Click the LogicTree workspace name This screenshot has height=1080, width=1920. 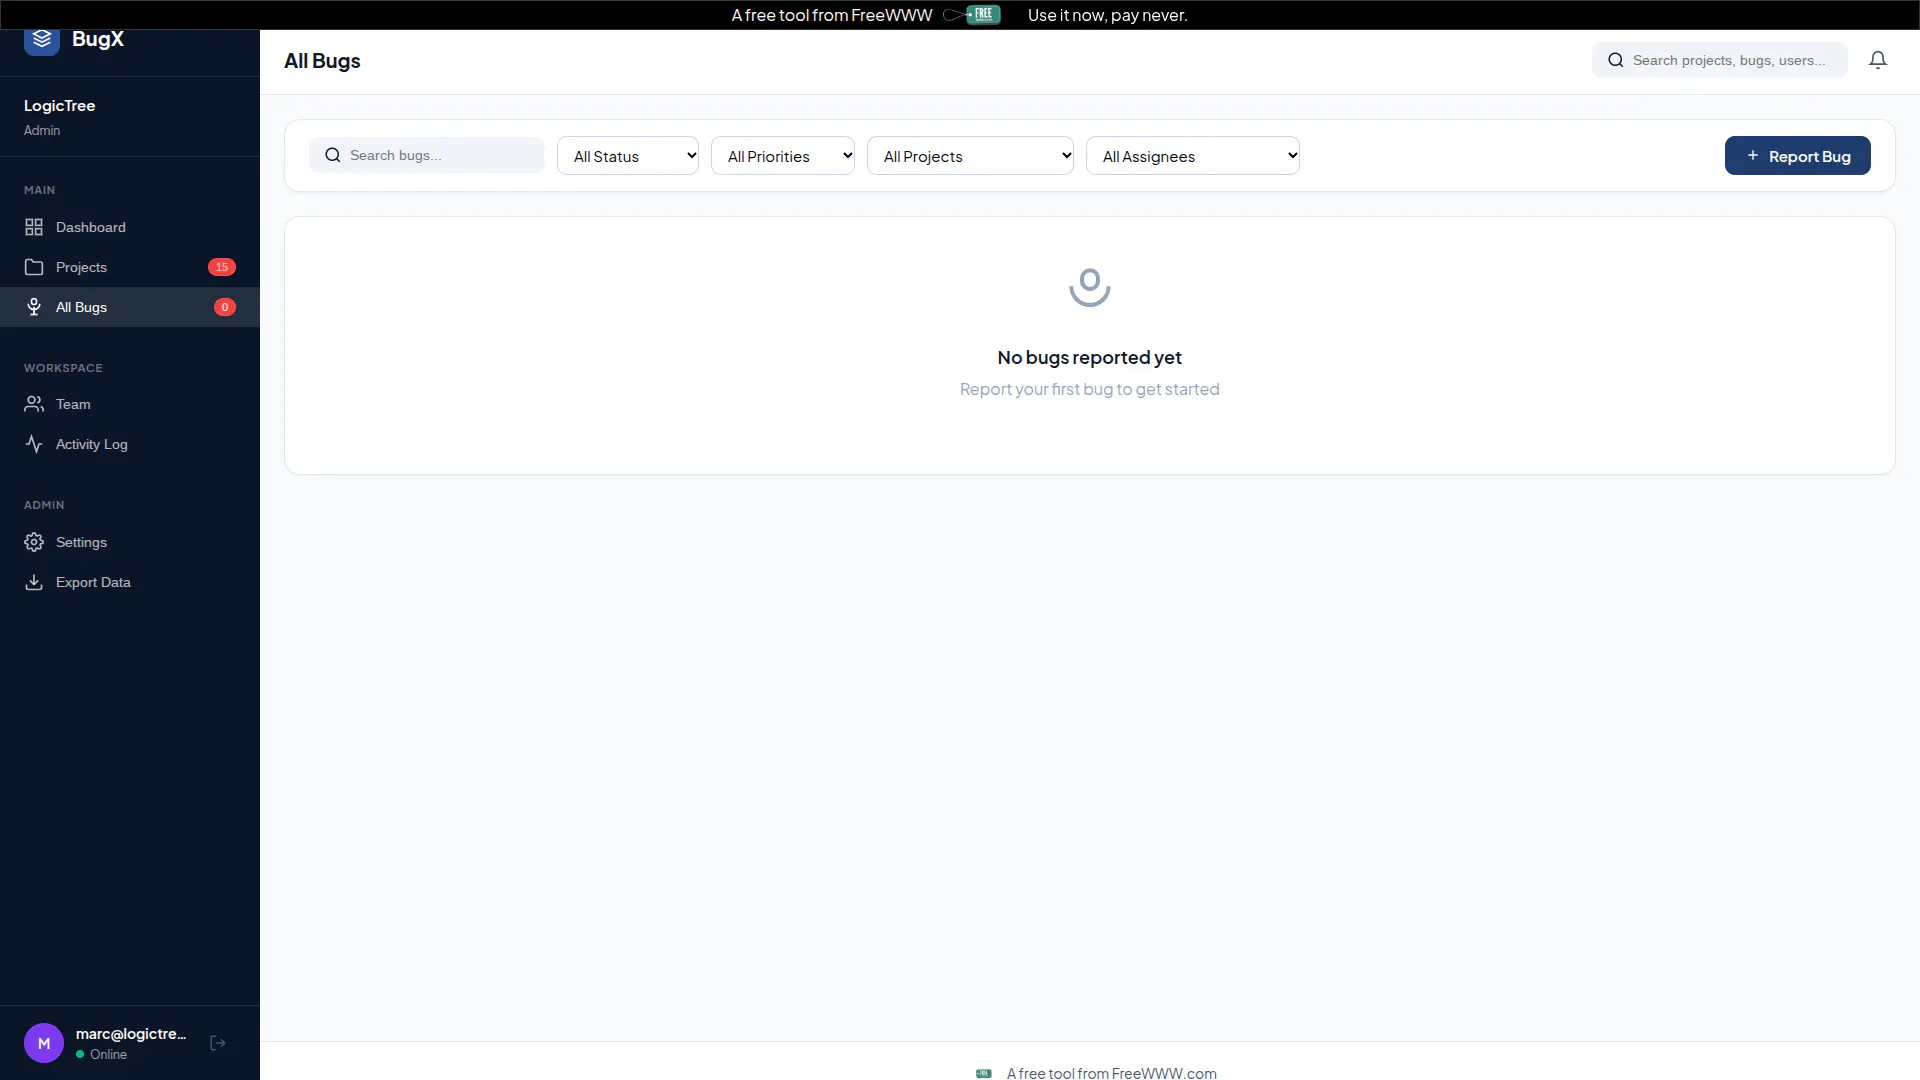pos(60,106)
